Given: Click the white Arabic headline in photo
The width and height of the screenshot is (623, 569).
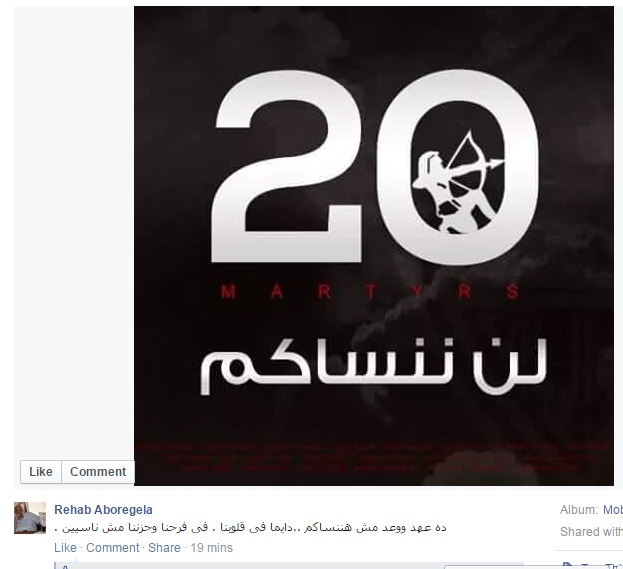Looking at the screenshot, I should click(373, 366).
